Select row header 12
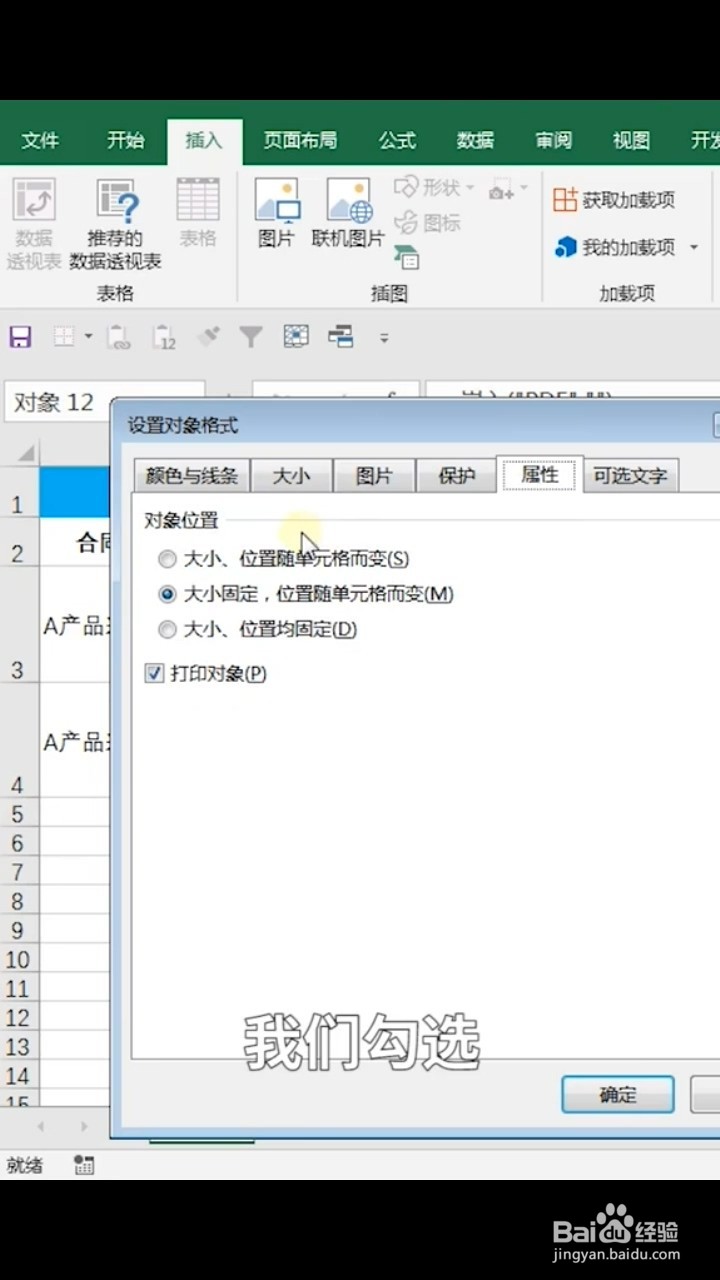The width and height of the screenshot is (720, 1280). [x=17, y=1018]
